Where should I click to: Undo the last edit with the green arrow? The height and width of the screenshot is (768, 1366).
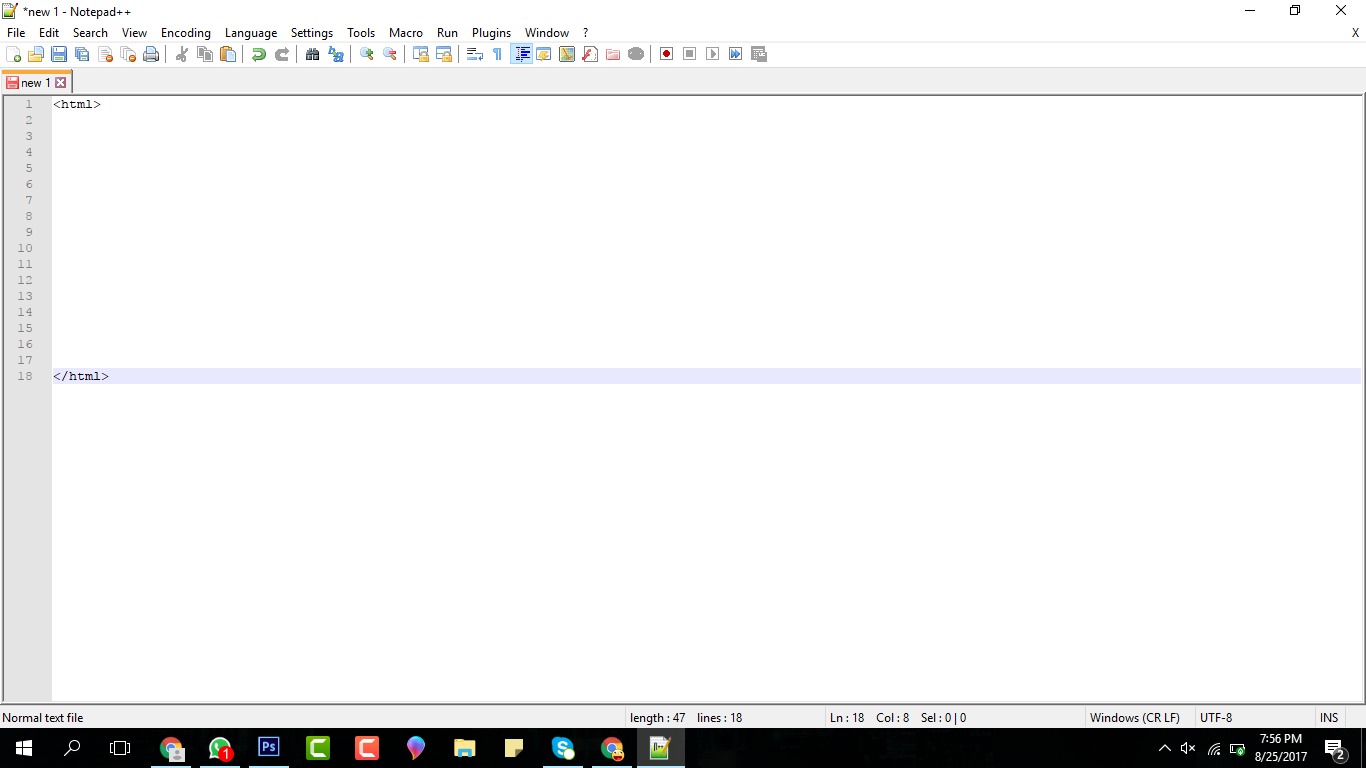259,54
